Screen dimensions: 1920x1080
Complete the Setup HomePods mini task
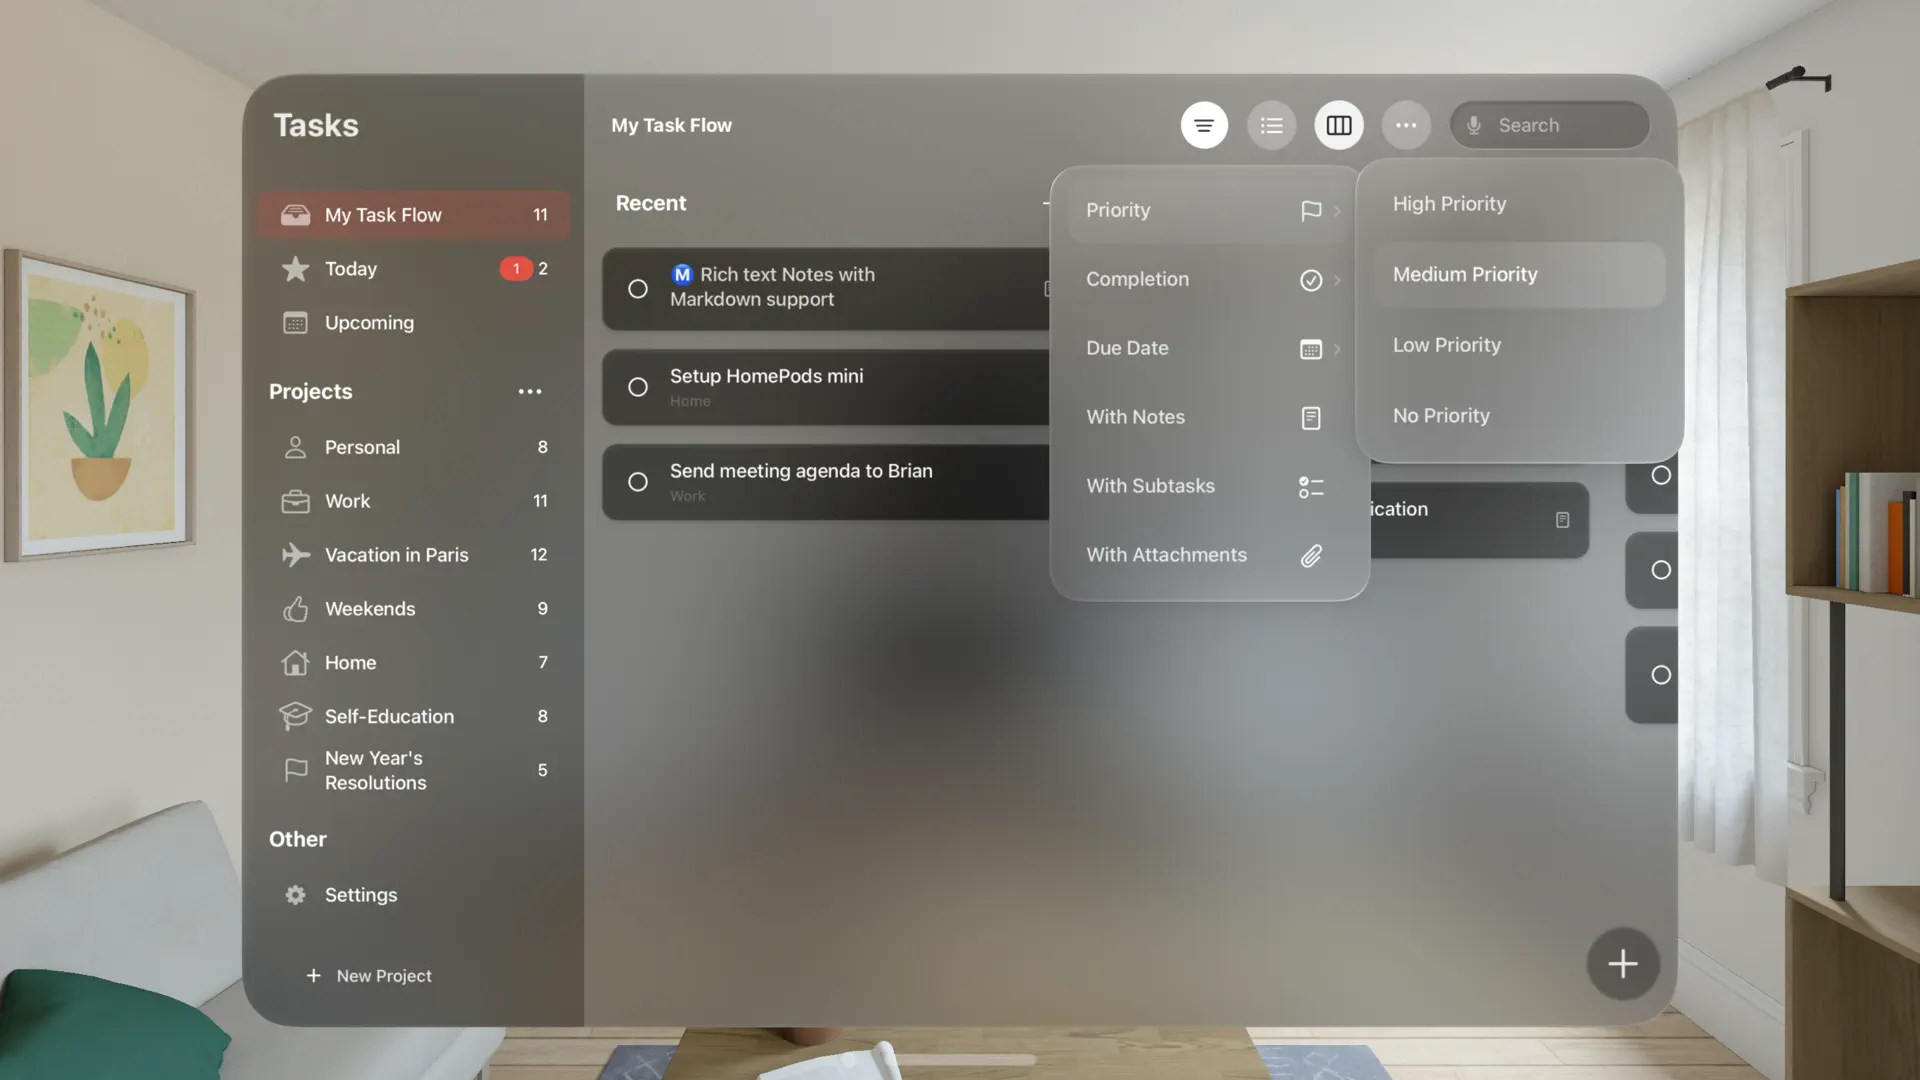[638, 387]
